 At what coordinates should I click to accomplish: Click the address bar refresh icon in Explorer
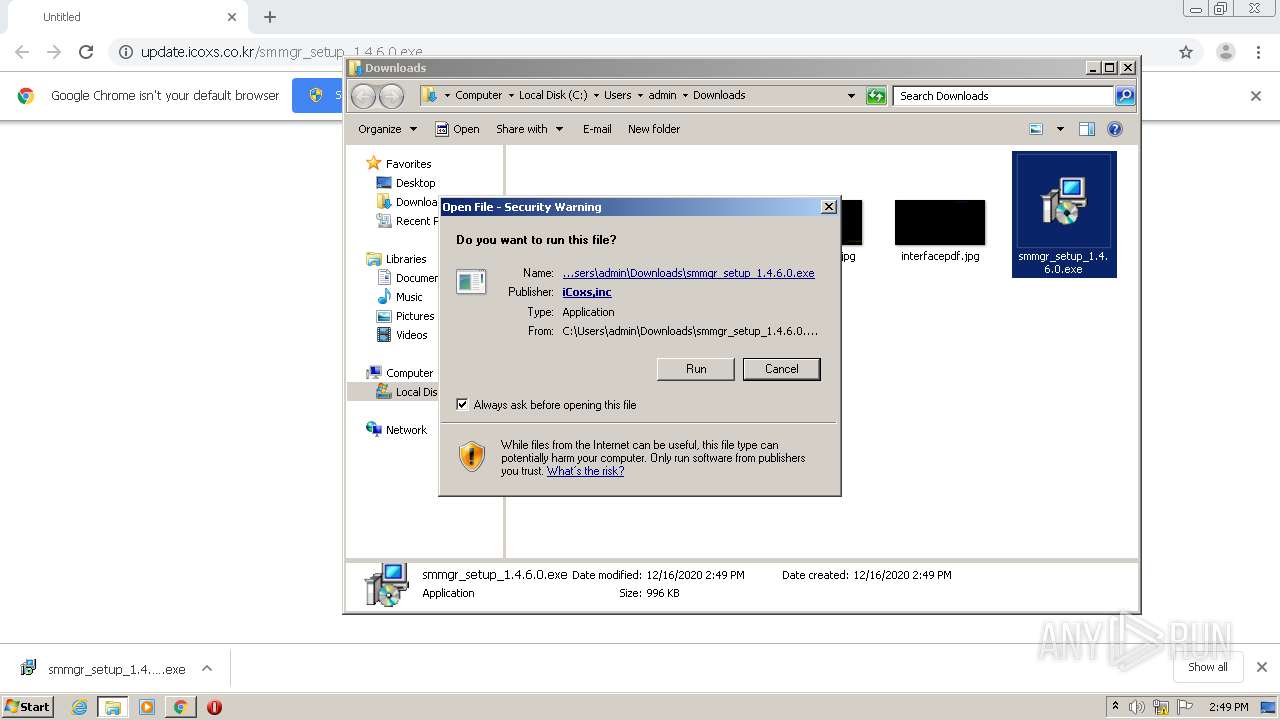click(876, 96)
